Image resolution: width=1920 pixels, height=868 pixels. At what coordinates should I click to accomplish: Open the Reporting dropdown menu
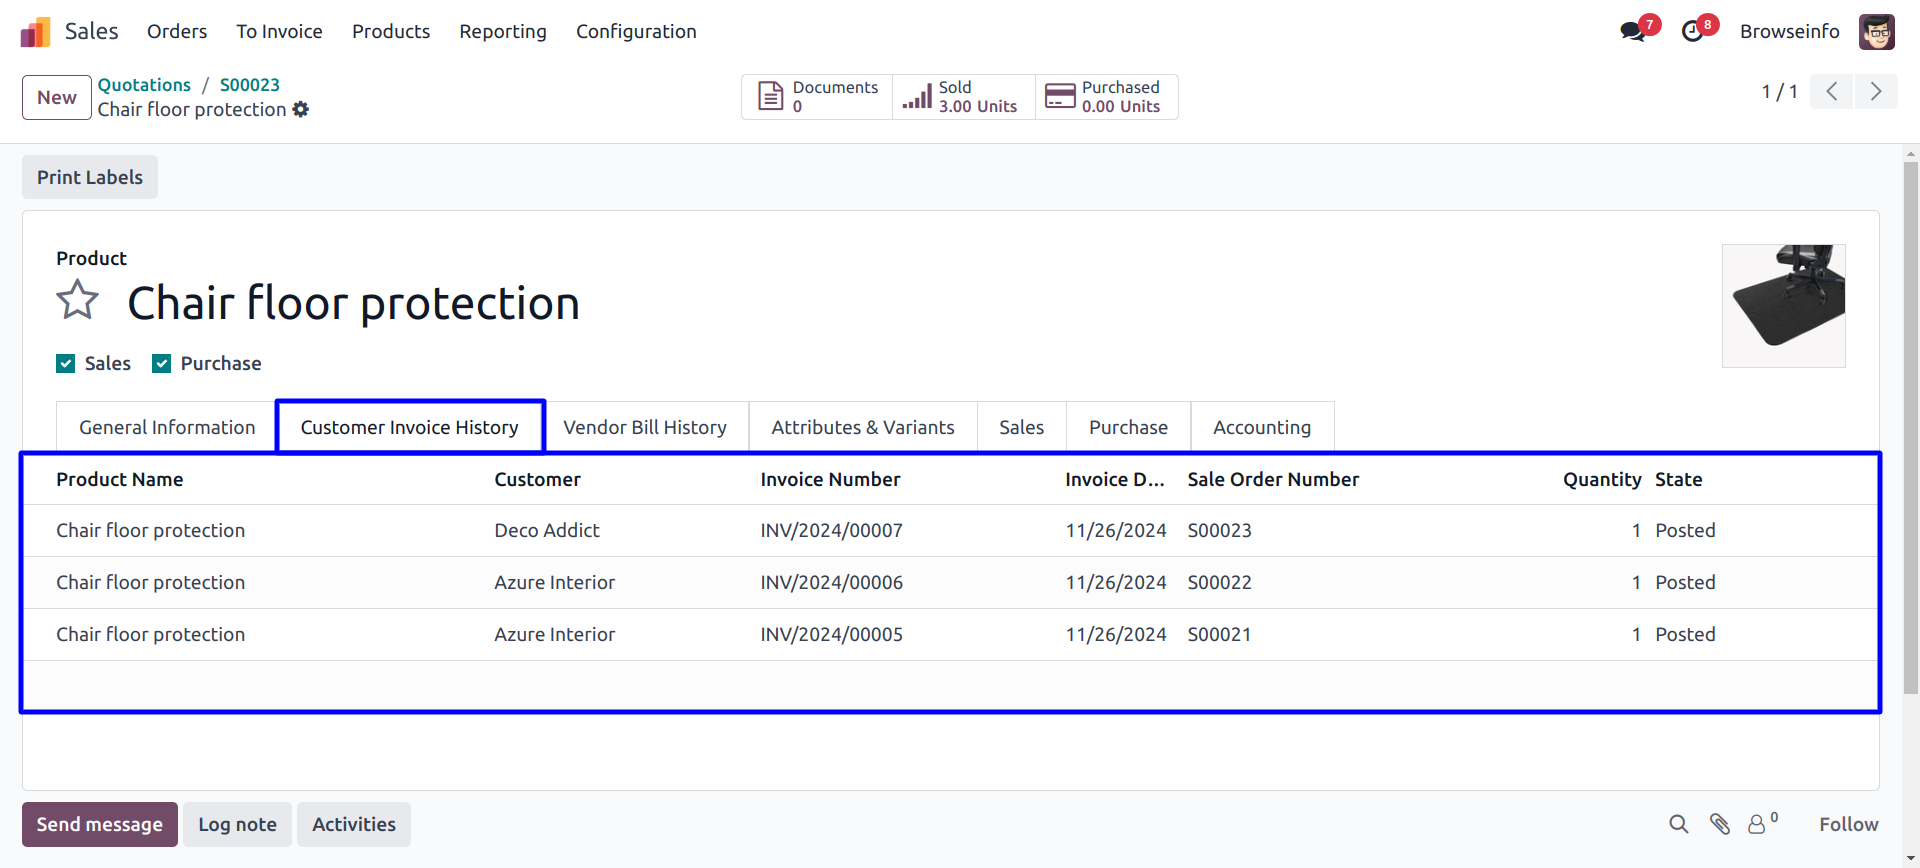pyautogui.click(x=503, y=32)
